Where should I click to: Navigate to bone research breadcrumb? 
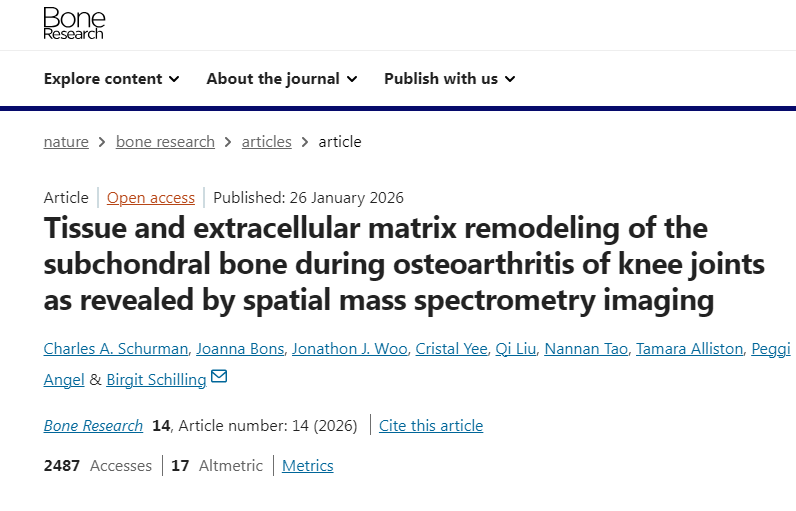coord(165,142)
